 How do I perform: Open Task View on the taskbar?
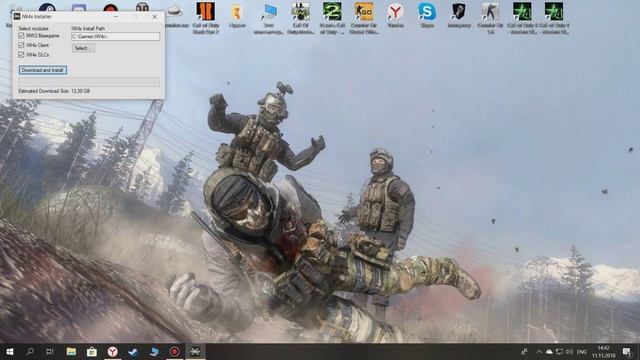50,351
